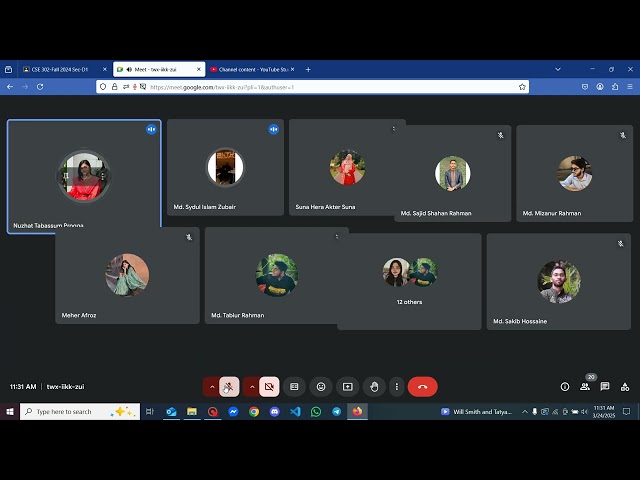Click the 12 others participants tile
640x480 pixels.
pyautogui.click(x=409, y=282)
